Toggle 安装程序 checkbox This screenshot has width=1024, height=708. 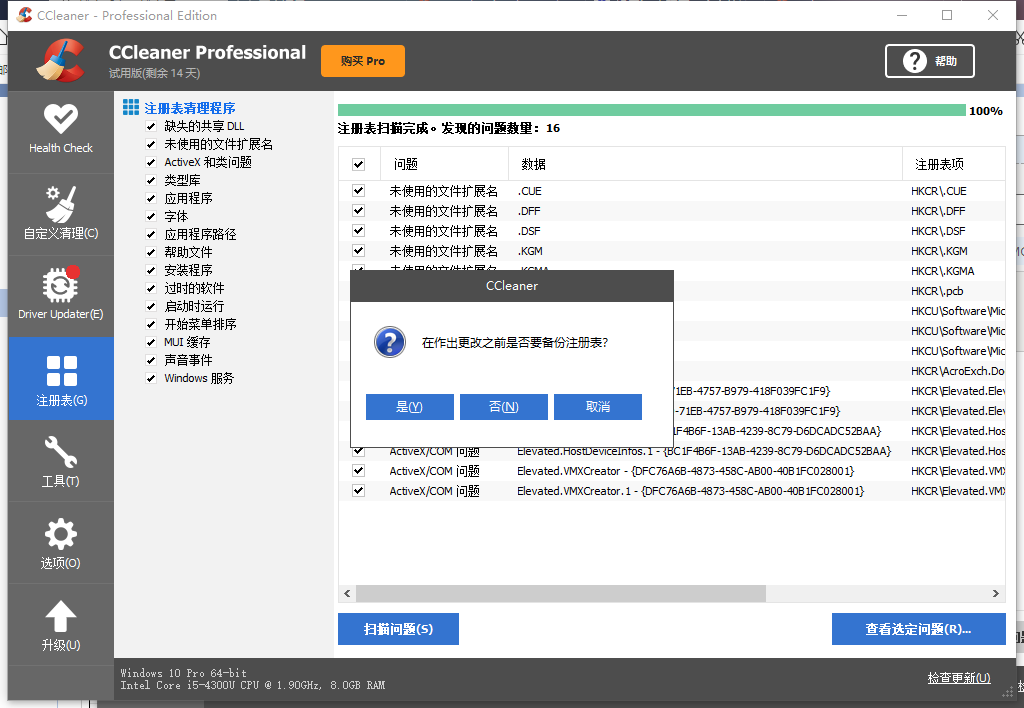pyautogui.click(x=151, y=270)
